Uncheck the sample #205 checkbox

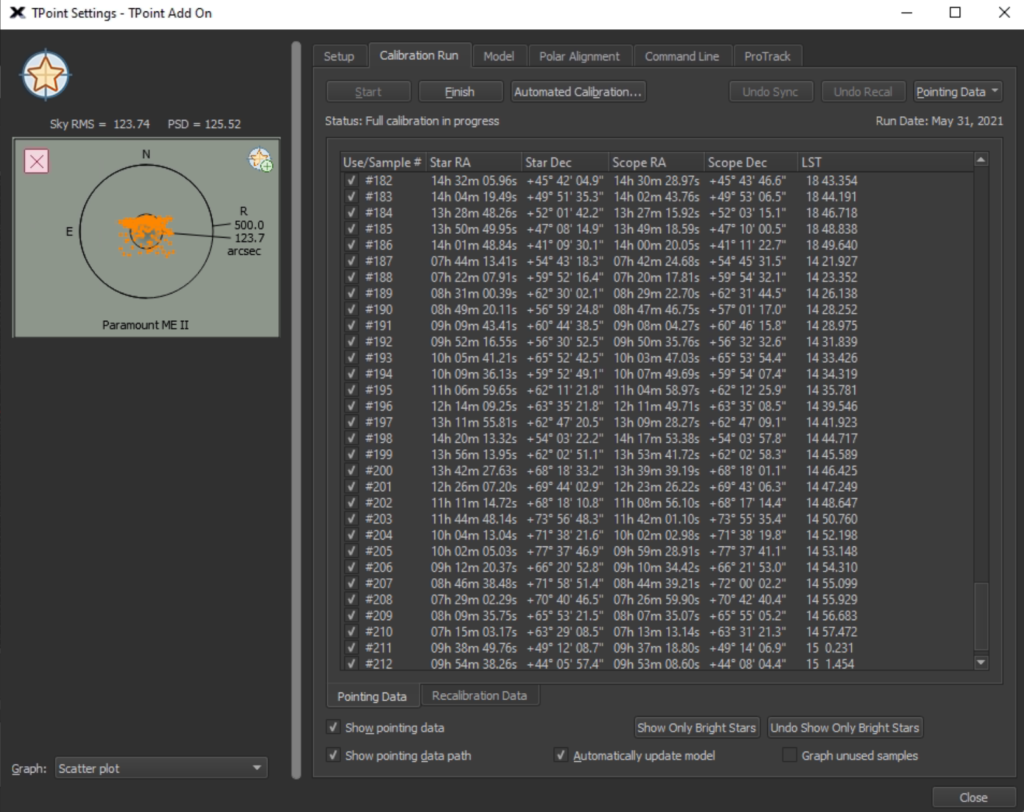click(x=352, y=551)
